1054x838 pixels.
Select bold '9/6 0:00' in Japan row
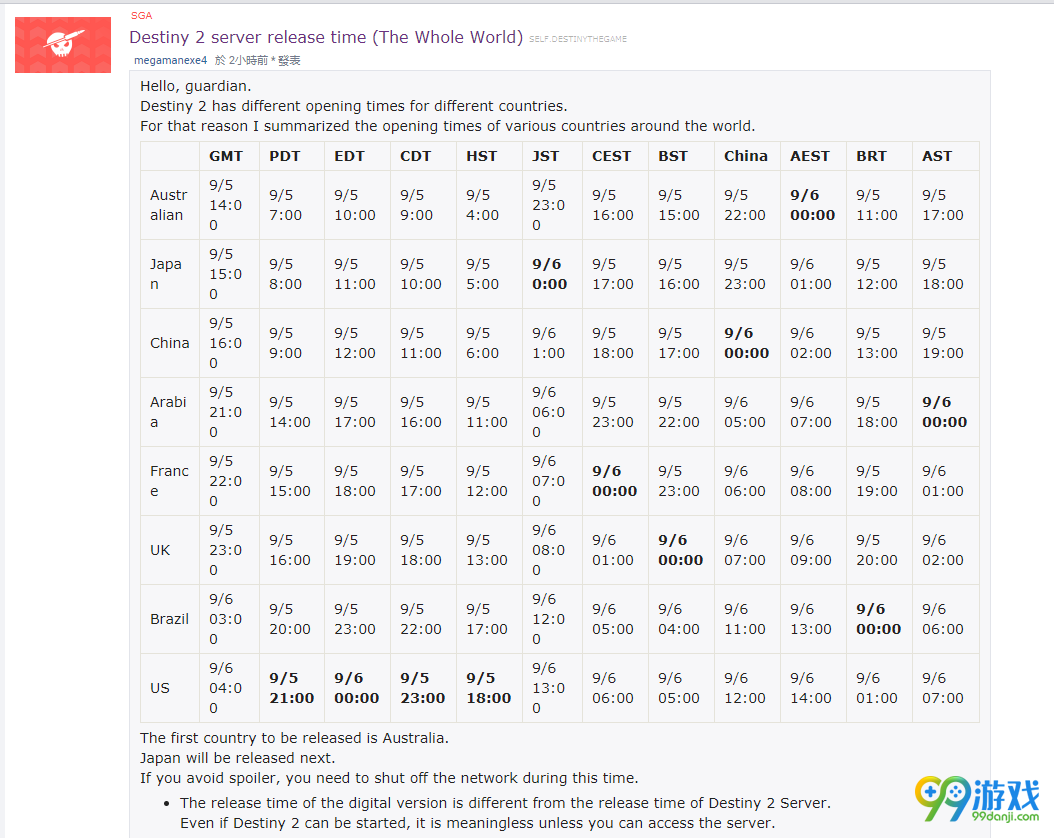pos(549,274)
